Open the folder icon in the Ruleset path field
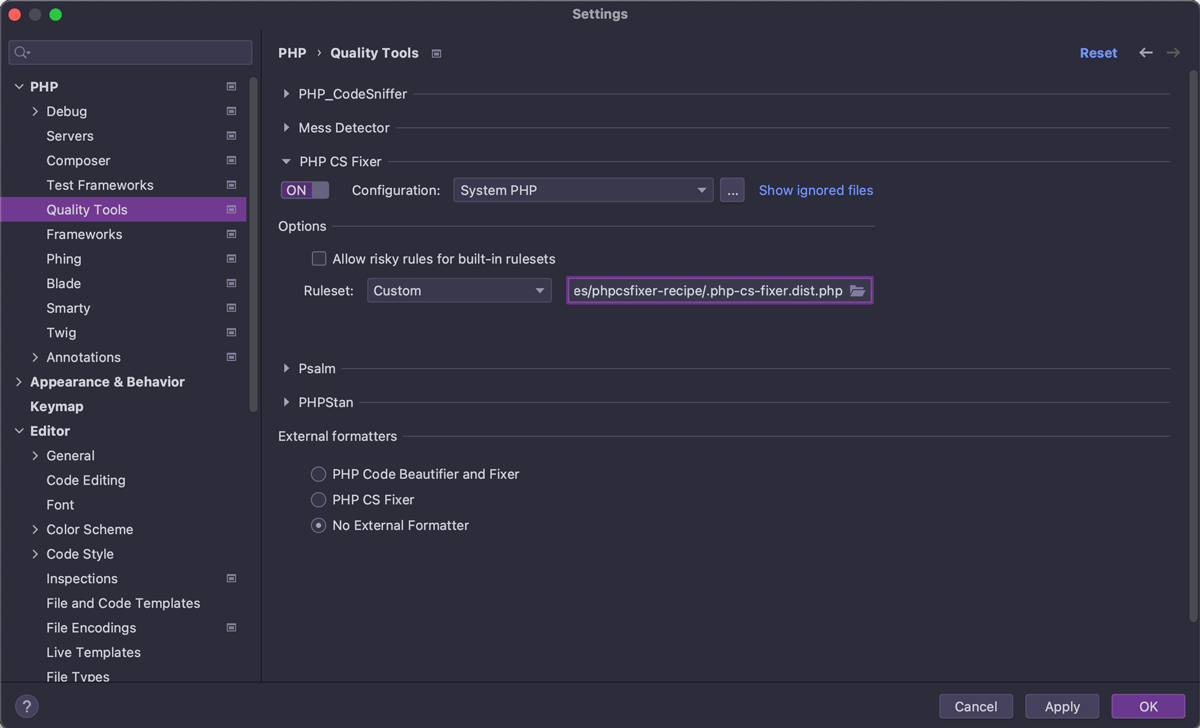The height and width of the screenshot is (728, 1200). [x=857, y=290]
